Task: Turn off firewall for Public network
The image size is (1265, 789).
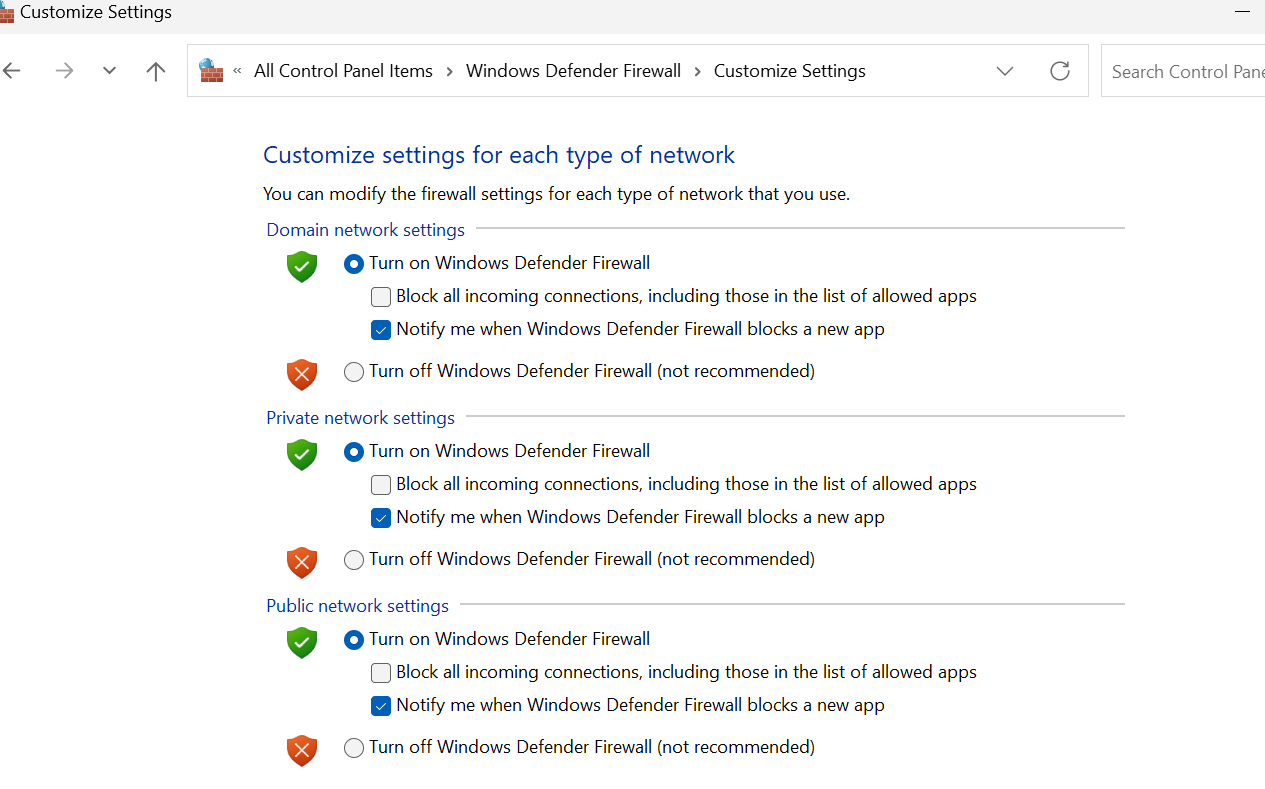Action: tap(354, 748)
